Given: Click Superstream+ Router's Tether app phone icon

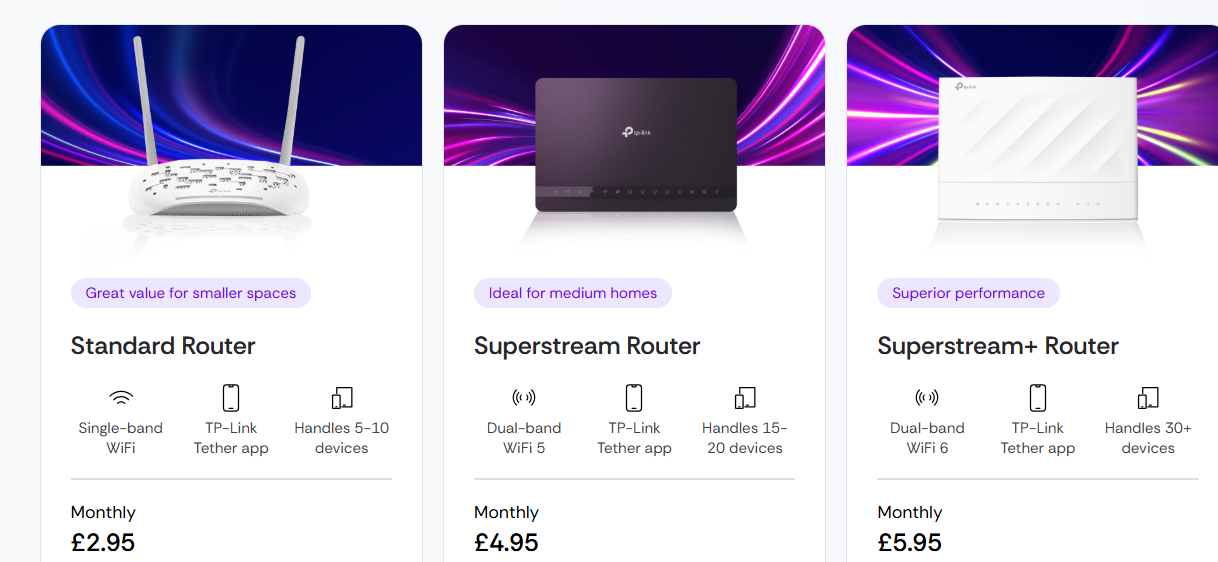Looking at the screenshot, I should point(1038,398).
